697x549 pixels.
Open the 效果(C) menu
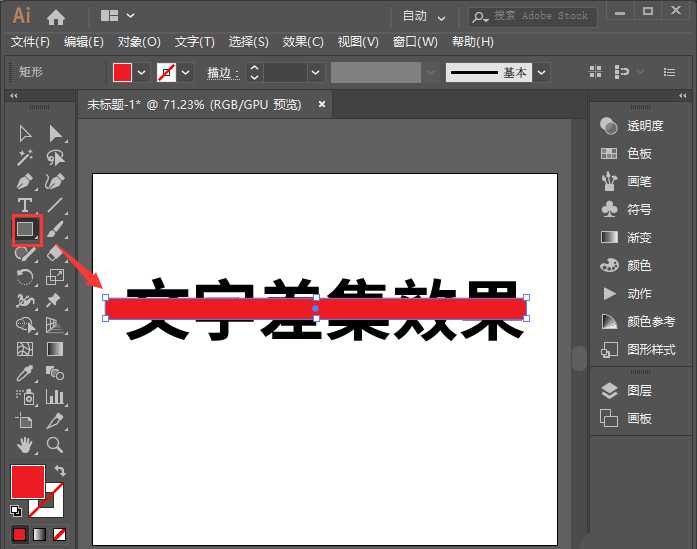(x=303, y=42)
